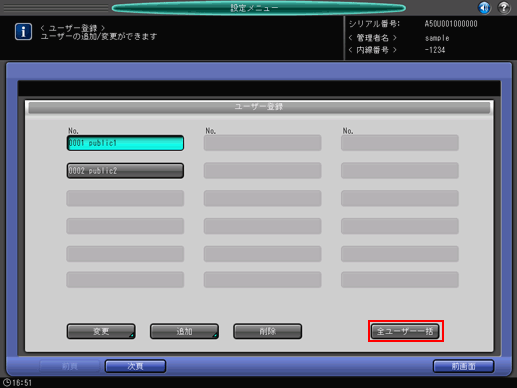Click the 変更 (Change) button

pos(101,331)
